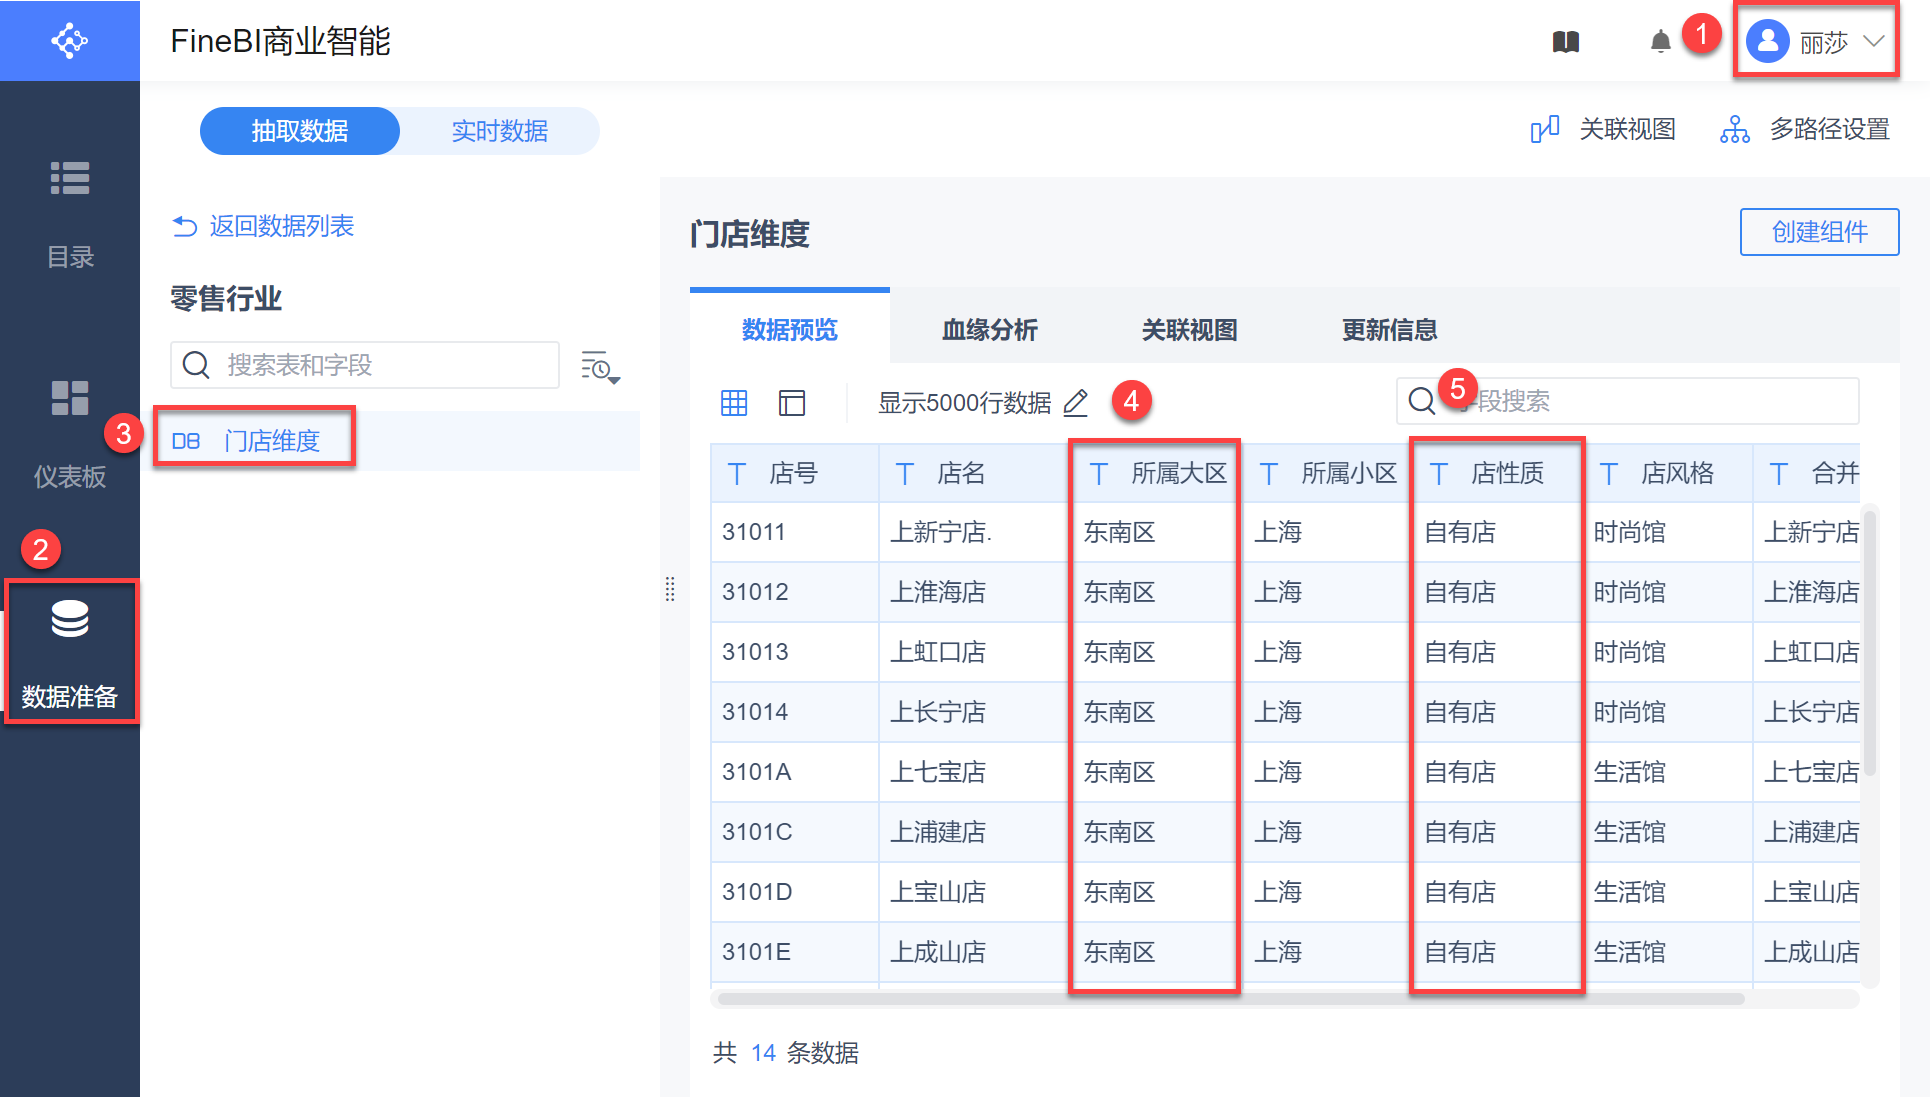Image resolution: width=1930 pixels, height=1097 pixels.
Task: Select 抽取数据 mode toggle
Action: pos(300,131)
